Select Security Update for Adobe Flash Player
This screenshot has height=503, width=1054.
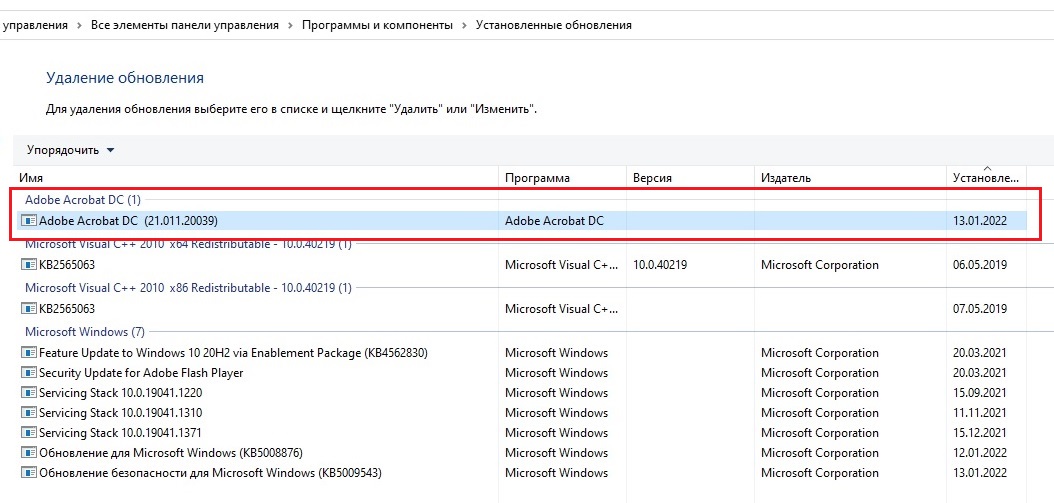521,373
